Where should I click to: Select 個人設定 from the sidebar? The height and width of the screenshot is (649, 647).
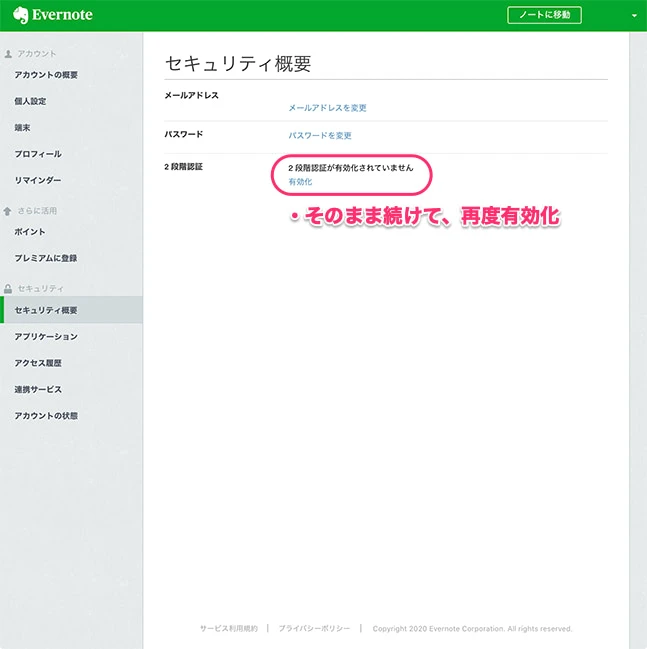point(30,101)
